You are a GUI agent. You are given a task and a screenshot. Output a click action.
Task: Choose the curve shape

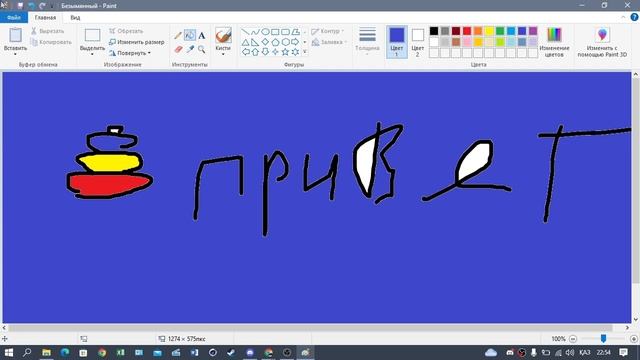[255, 32]
